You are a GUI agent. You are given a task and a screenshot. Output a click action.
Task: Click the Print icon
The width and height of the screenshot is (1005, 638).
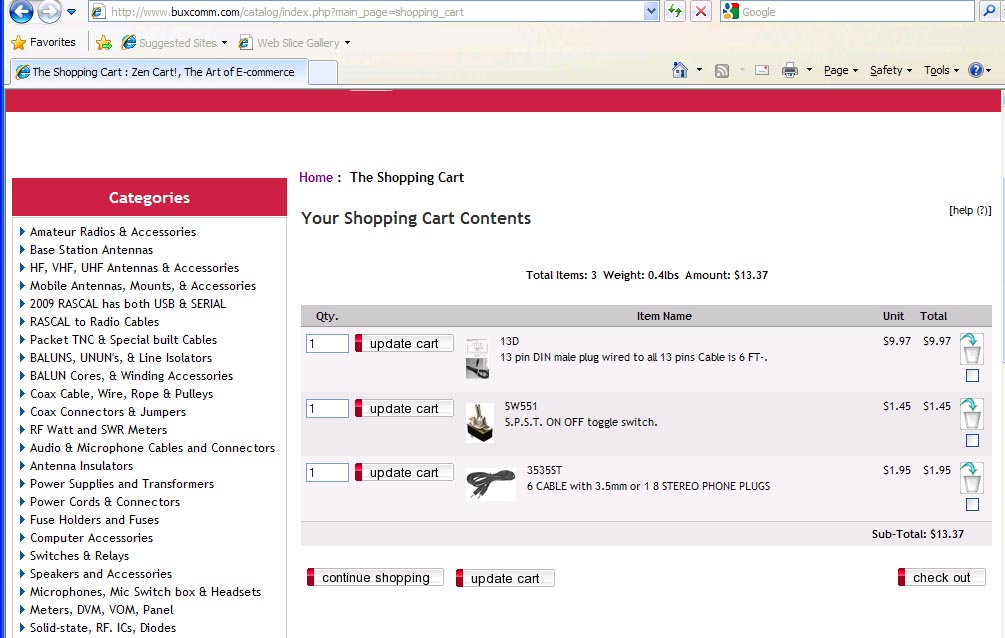click(790, 71)
